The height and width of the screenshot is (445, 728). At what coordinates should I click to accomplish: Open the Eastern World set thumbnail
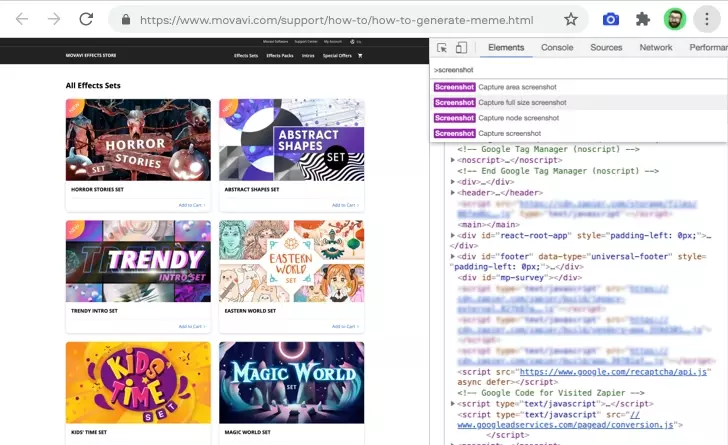(292, 261)
